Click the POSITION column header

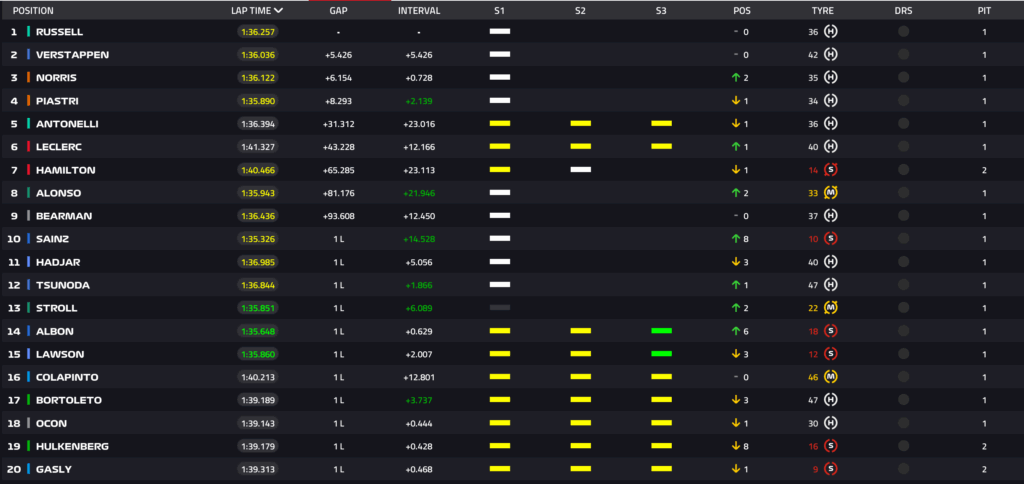click(x=33, y=11)
